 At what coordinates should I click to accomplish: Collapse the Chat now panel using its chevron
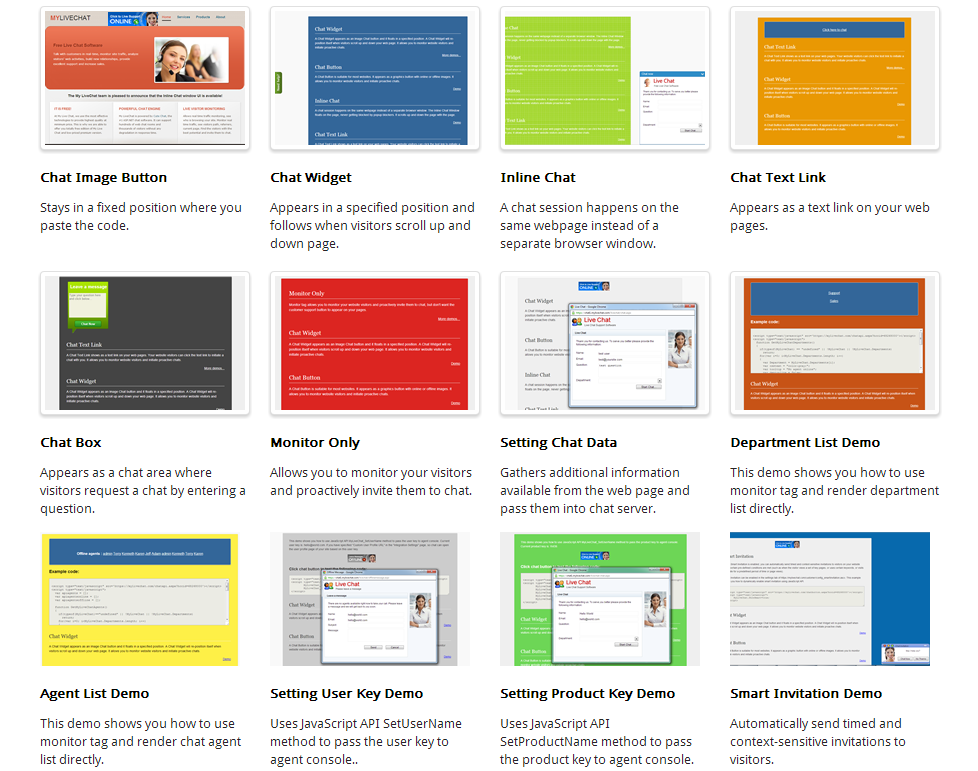[x=702, y=74]
